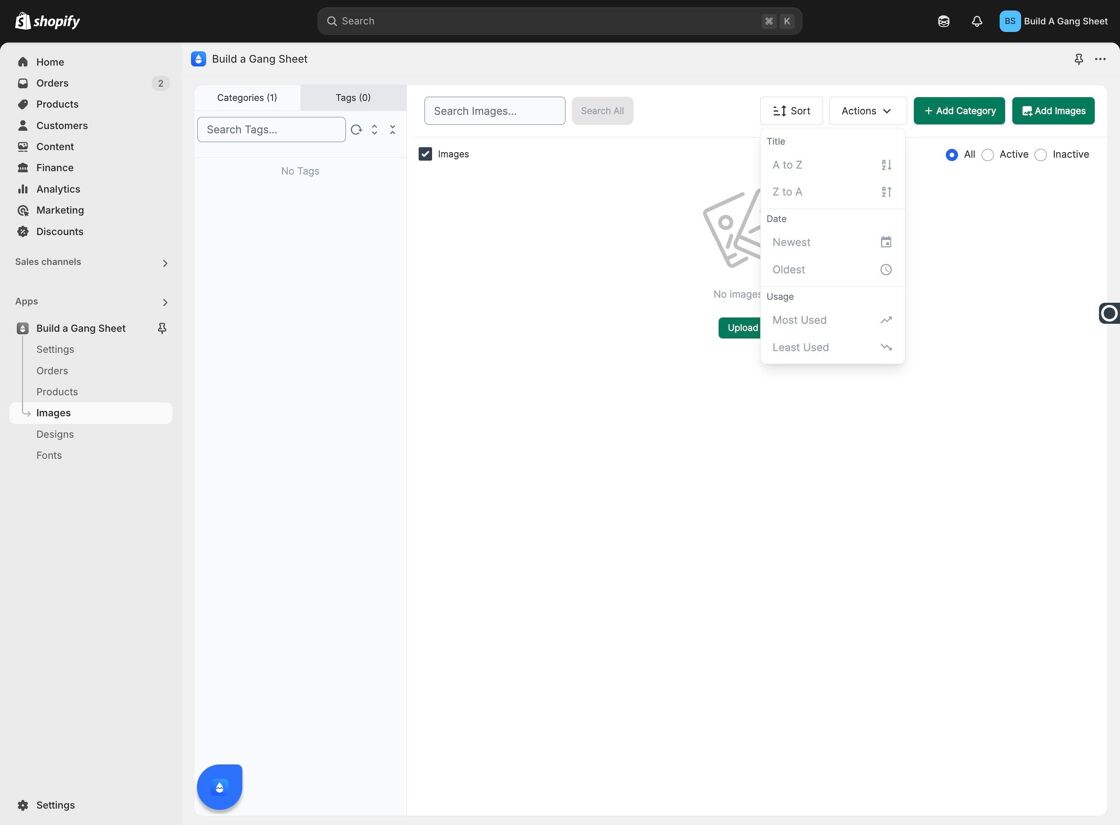Click the top Shopify search bar

tap(559, 21)
